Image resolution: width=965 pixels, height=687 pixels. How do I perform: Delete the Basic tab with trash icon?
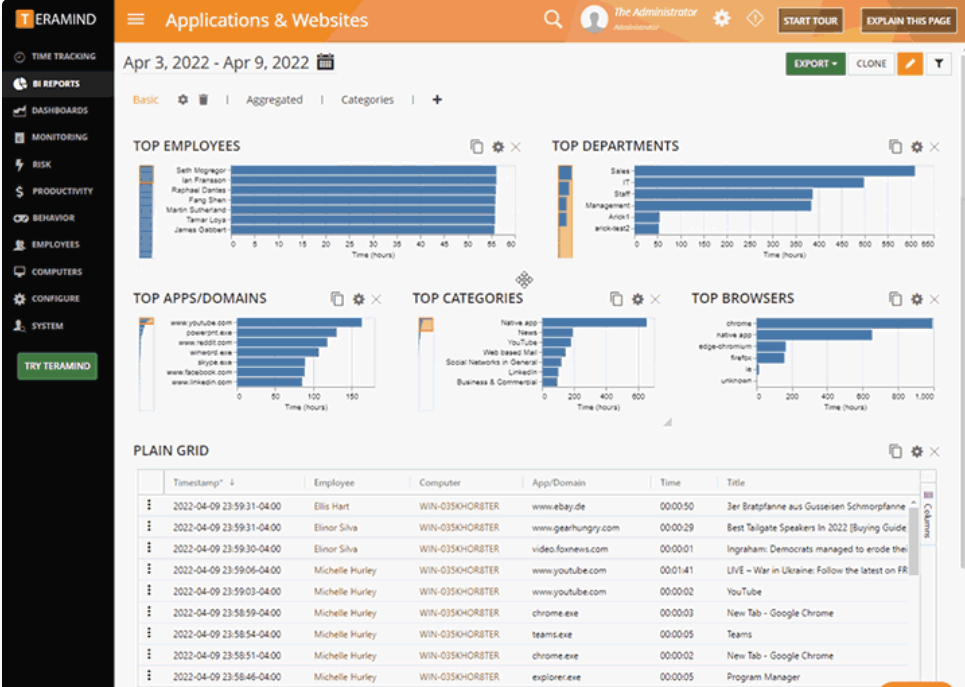click(x=203, y=100)
